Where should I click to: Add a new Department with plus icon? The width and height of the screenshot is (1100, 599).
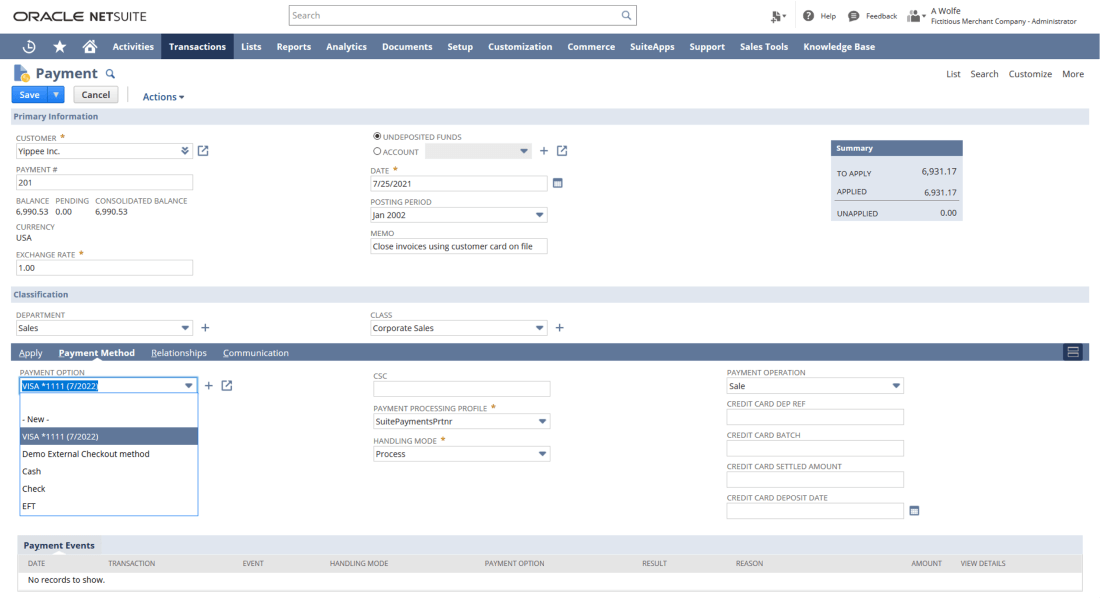tap(205, 327)
